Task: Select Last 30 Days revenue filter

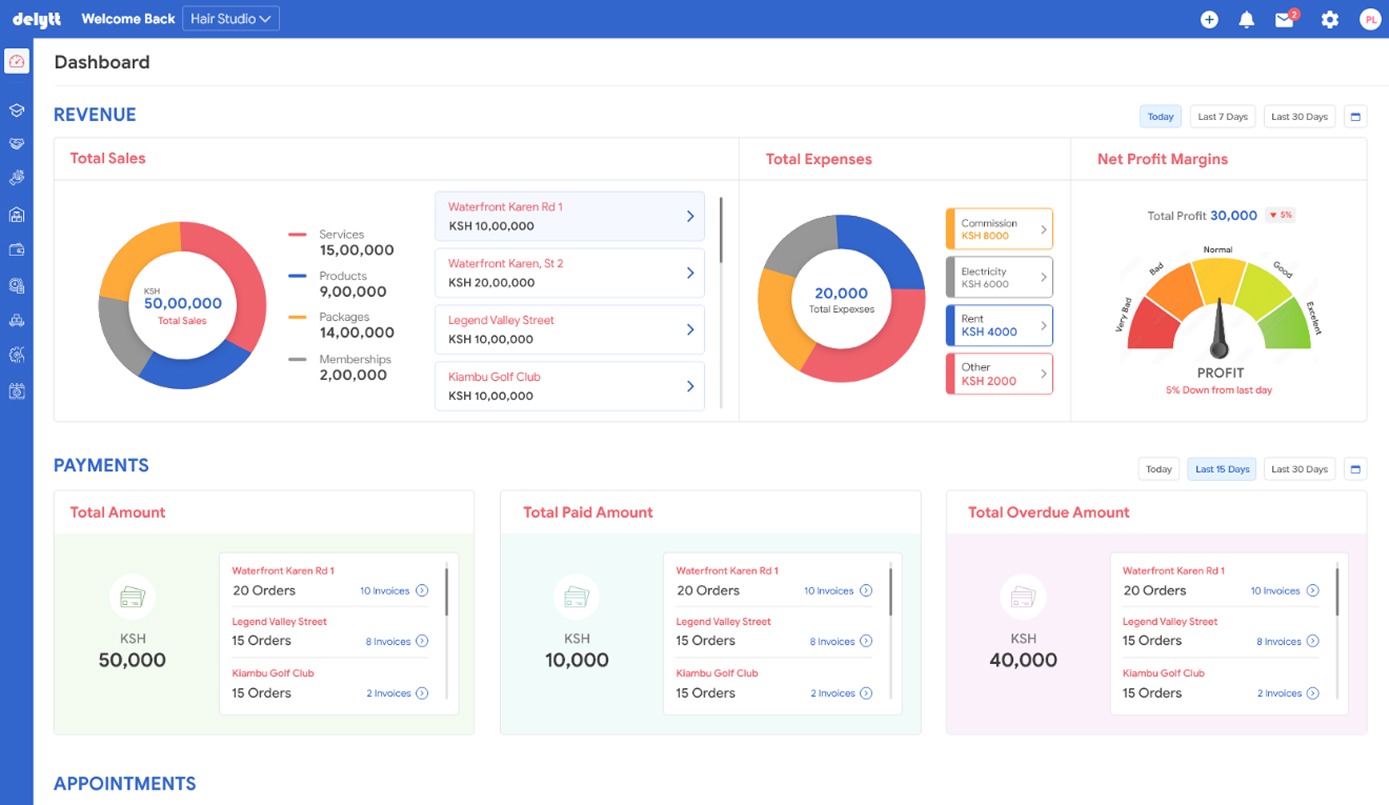Action: point(1299,117)
